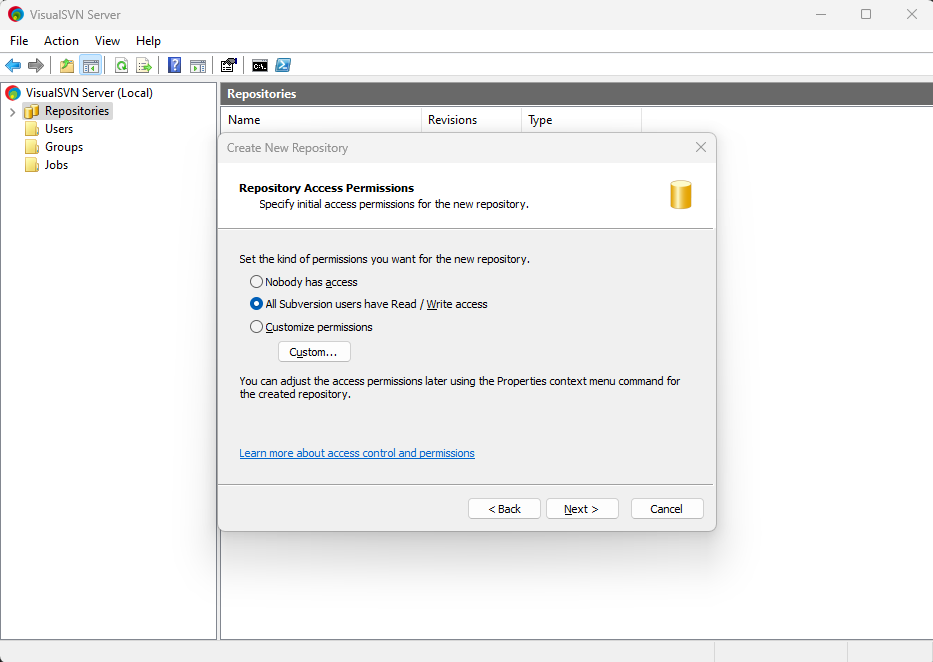
Task: Select the Users folder in tree
Action: coord(58,129)
